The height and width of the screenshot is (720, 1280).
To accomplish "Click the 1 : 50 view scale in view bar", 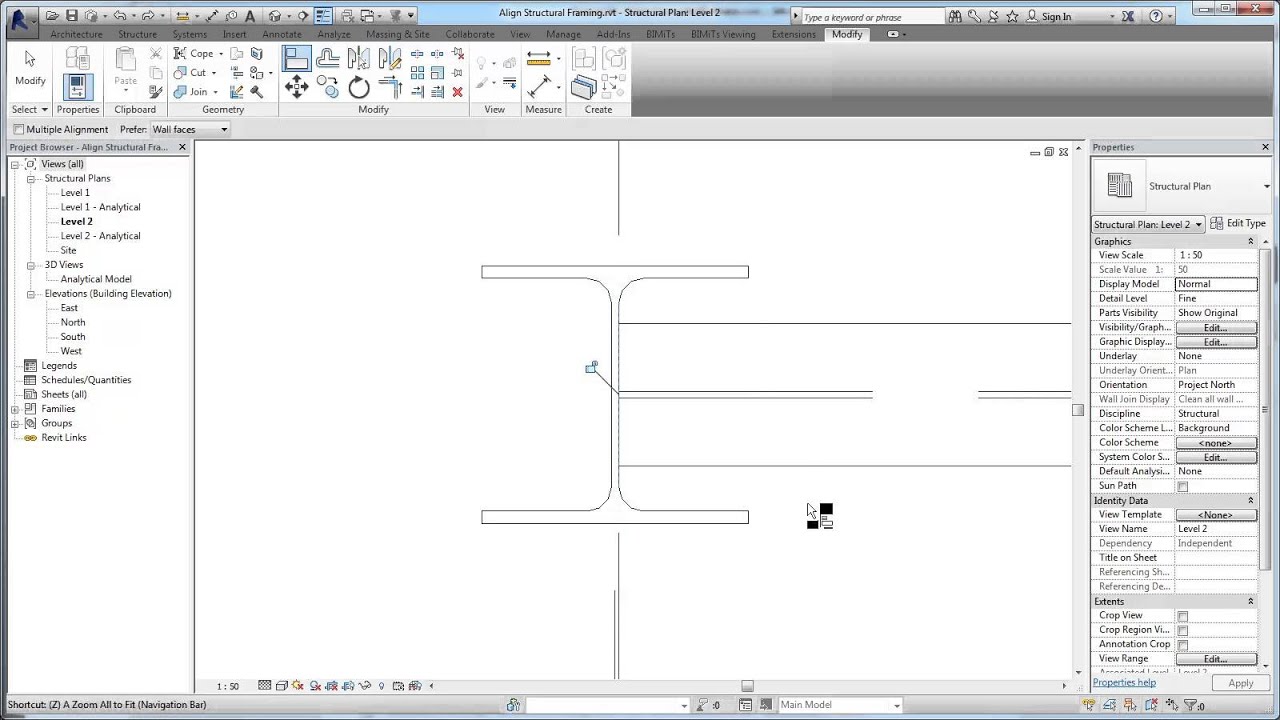I will click(228, 686).
